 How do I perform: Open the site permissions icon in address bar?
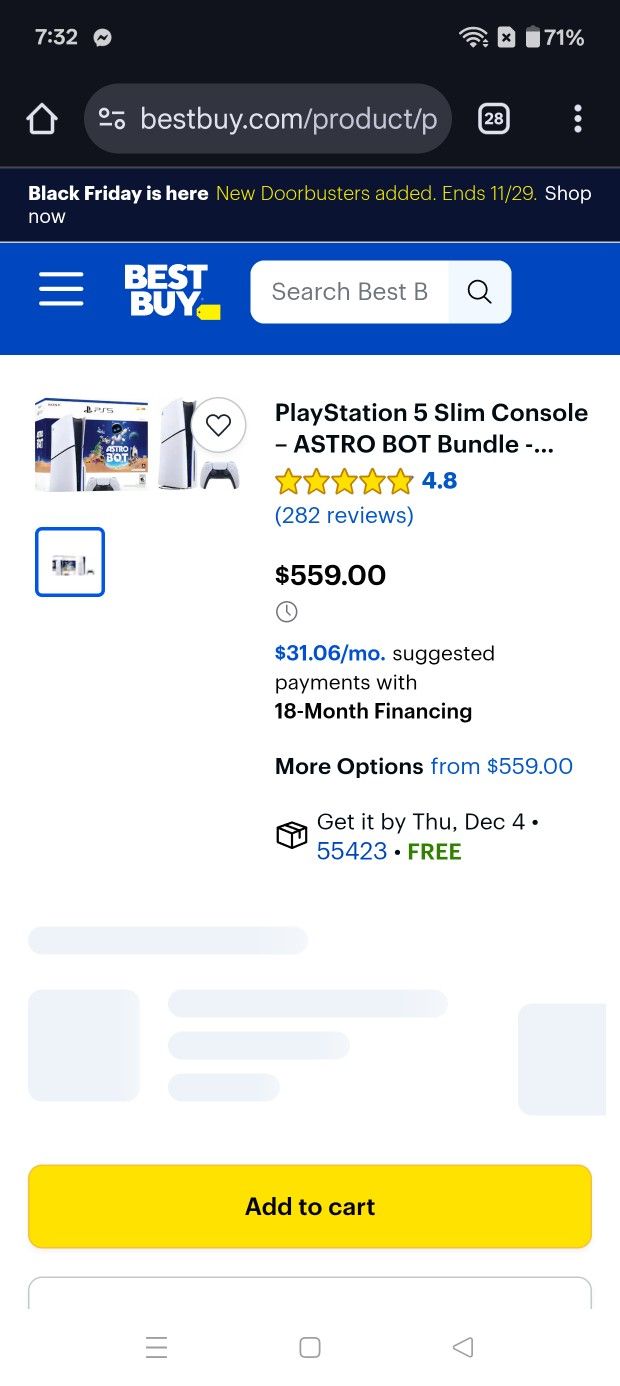[111, 118]
